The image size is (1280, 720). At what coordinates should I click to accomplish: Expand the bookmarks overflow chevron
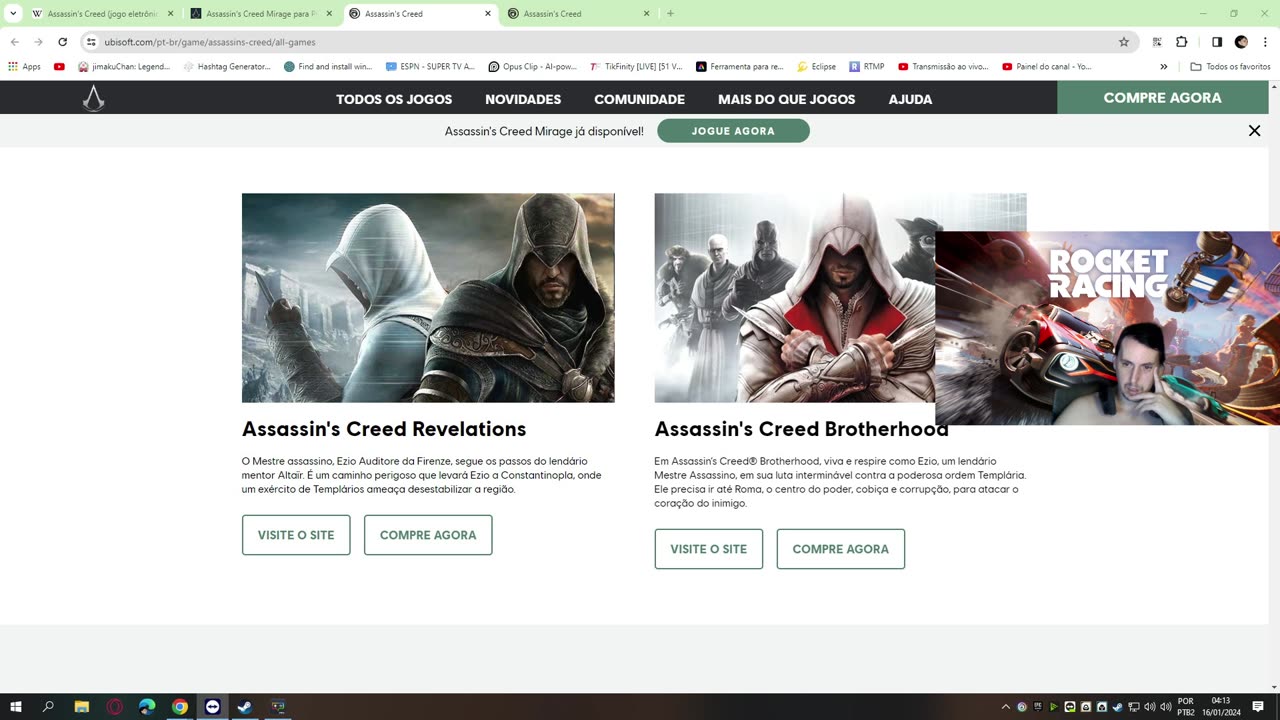(x=1163, y=67)
